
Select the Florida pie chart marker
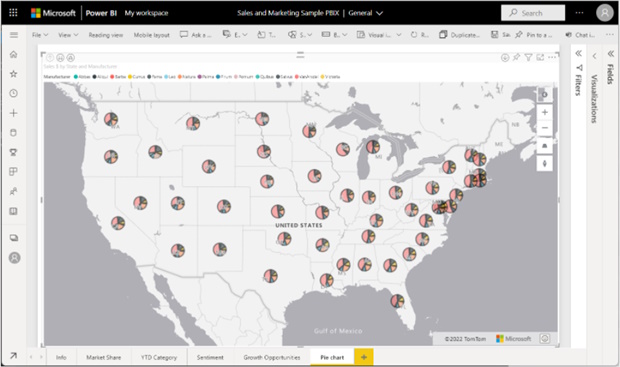(397, 301)
